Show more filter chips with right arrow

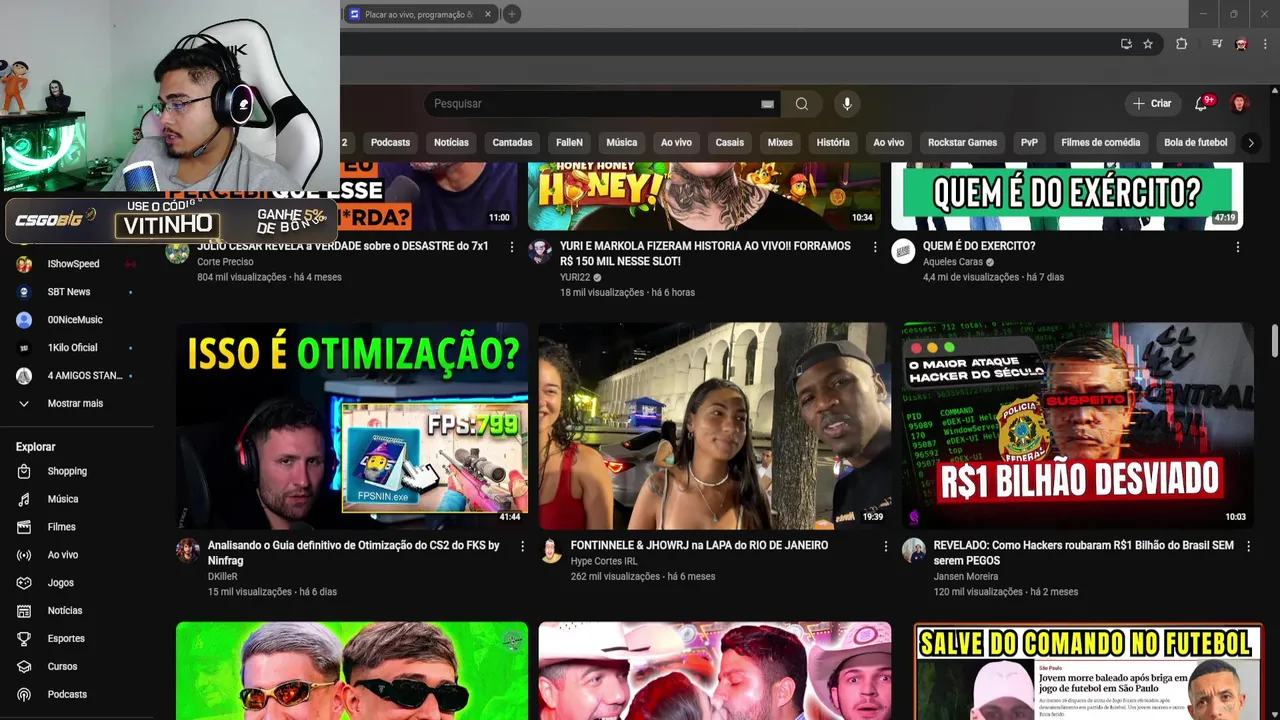click(x=1250, y=143)
